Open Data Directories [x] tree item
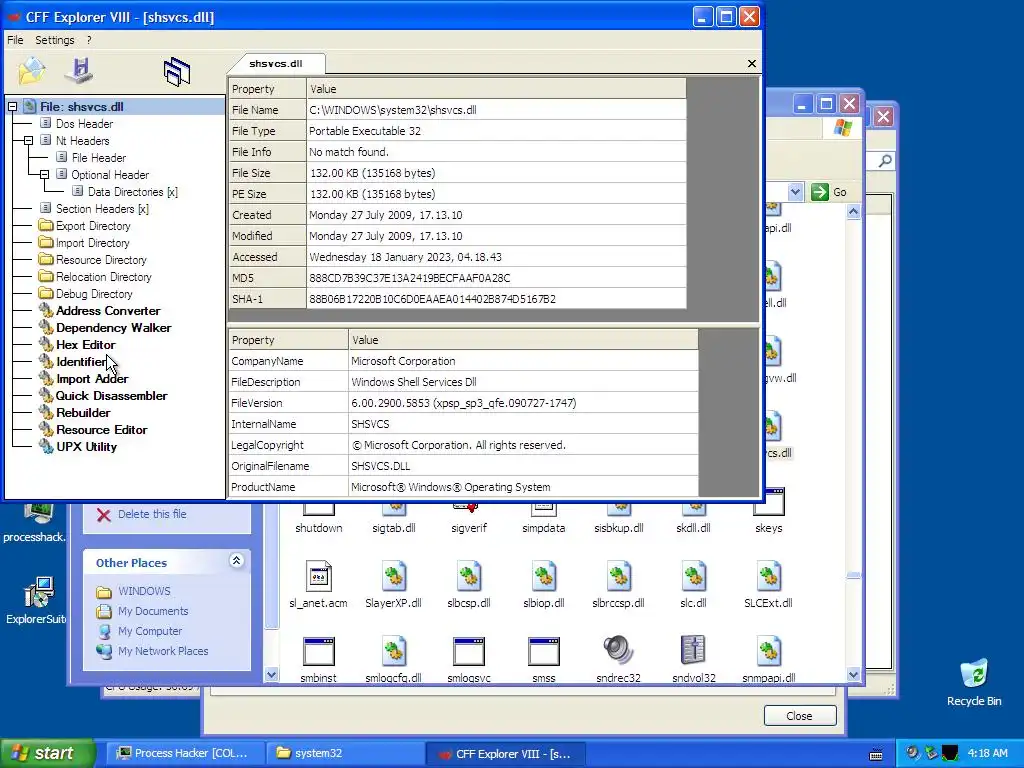 133,191
